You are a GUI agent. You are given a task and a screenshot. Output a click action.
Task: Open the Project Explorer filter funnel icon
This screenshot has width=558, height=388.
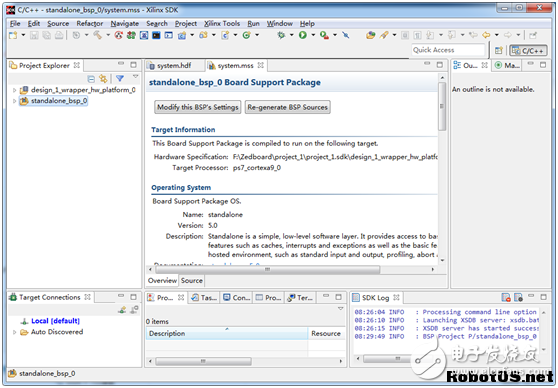coord(120,78)
